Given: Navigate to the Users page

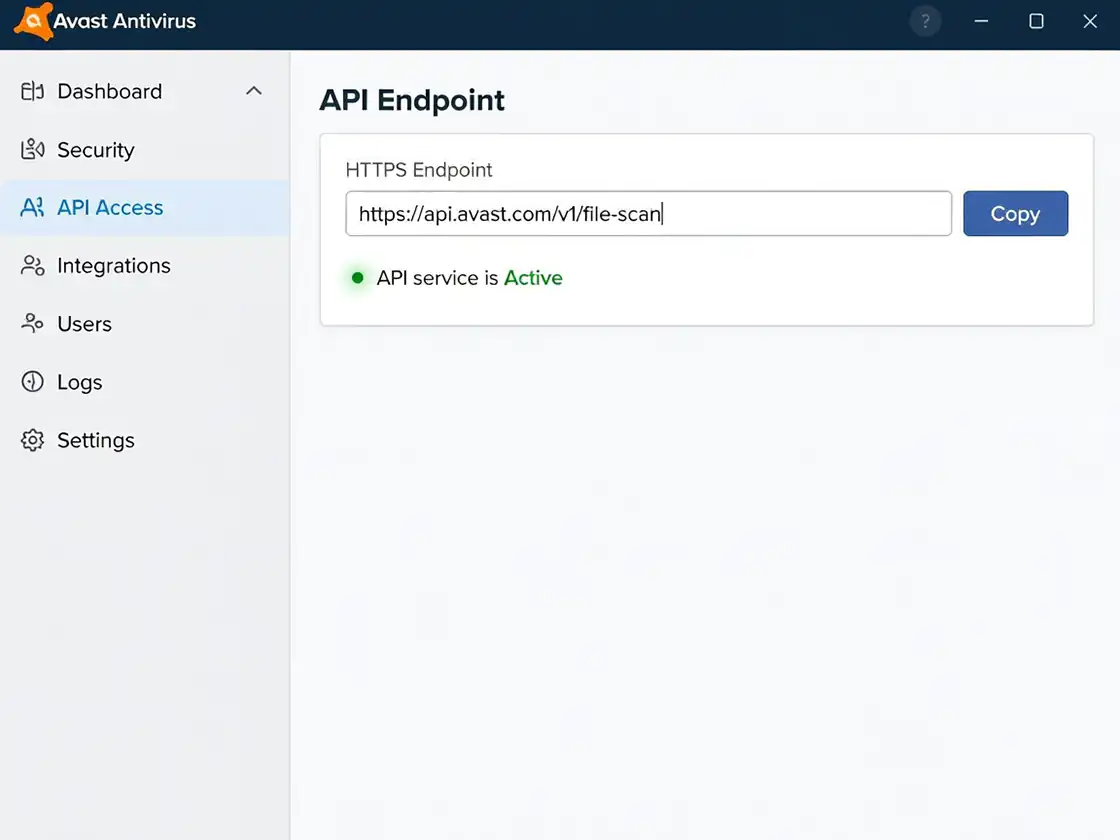Looking at the screenshot, I should [x=145, y=324].
